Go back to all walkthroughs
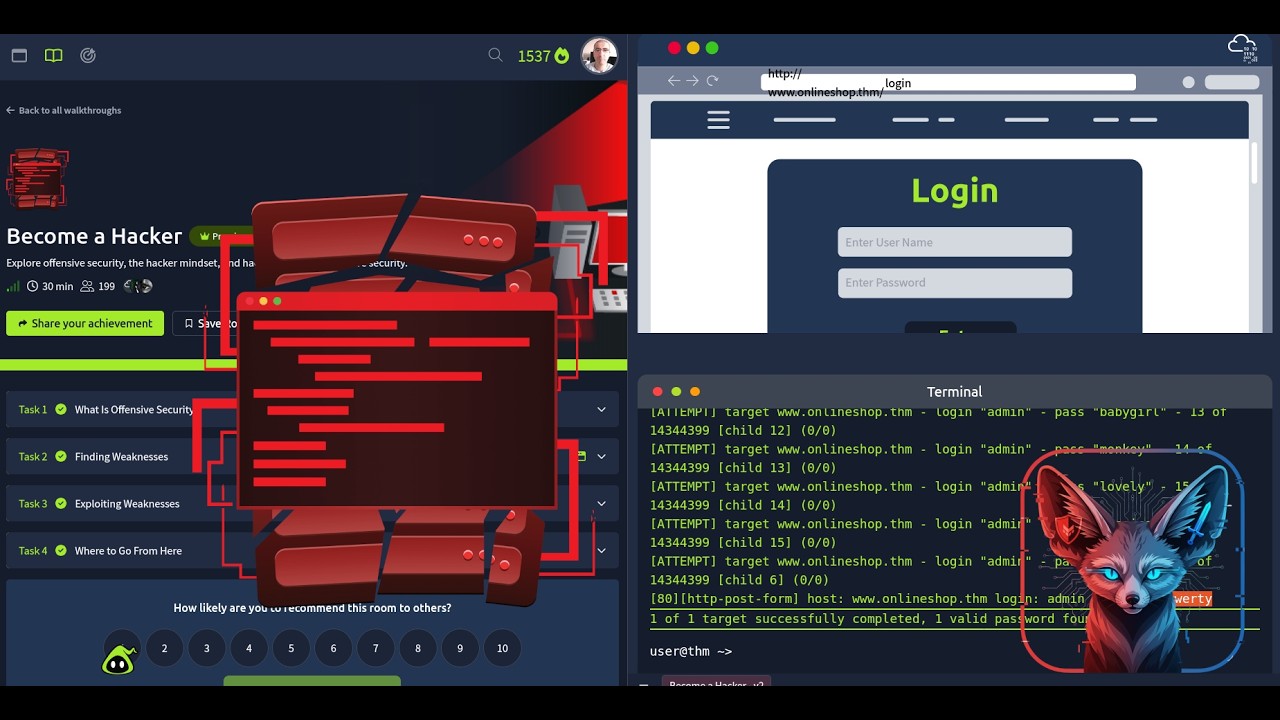 click(x=64, y=110)
